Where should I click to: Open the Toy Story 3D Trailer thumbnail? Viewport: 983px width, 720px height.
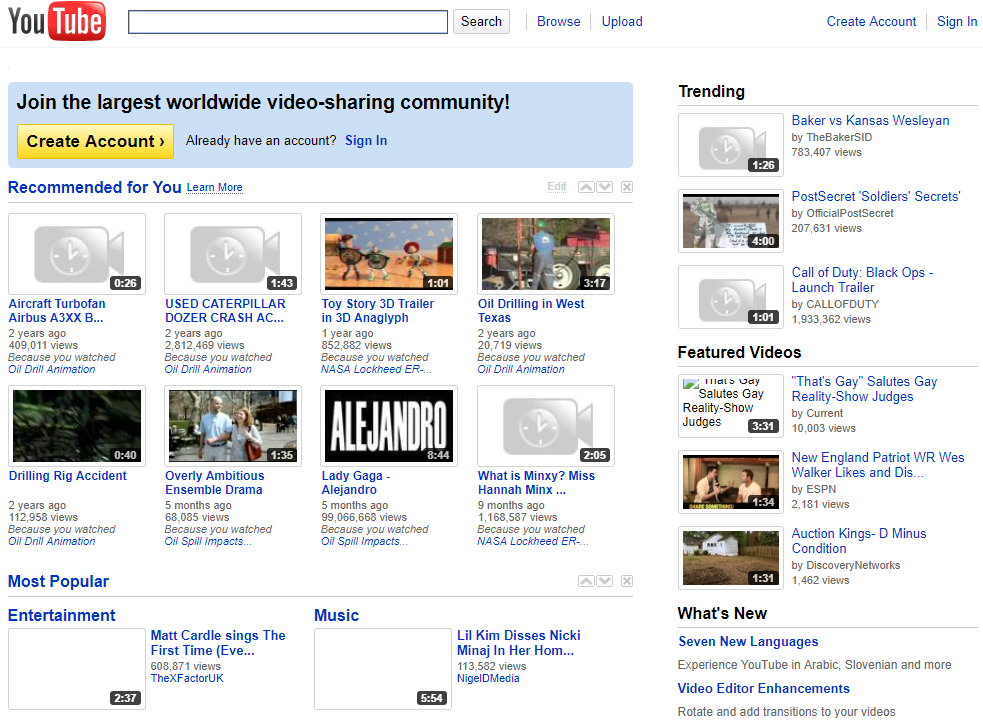(x=389, y=254)
